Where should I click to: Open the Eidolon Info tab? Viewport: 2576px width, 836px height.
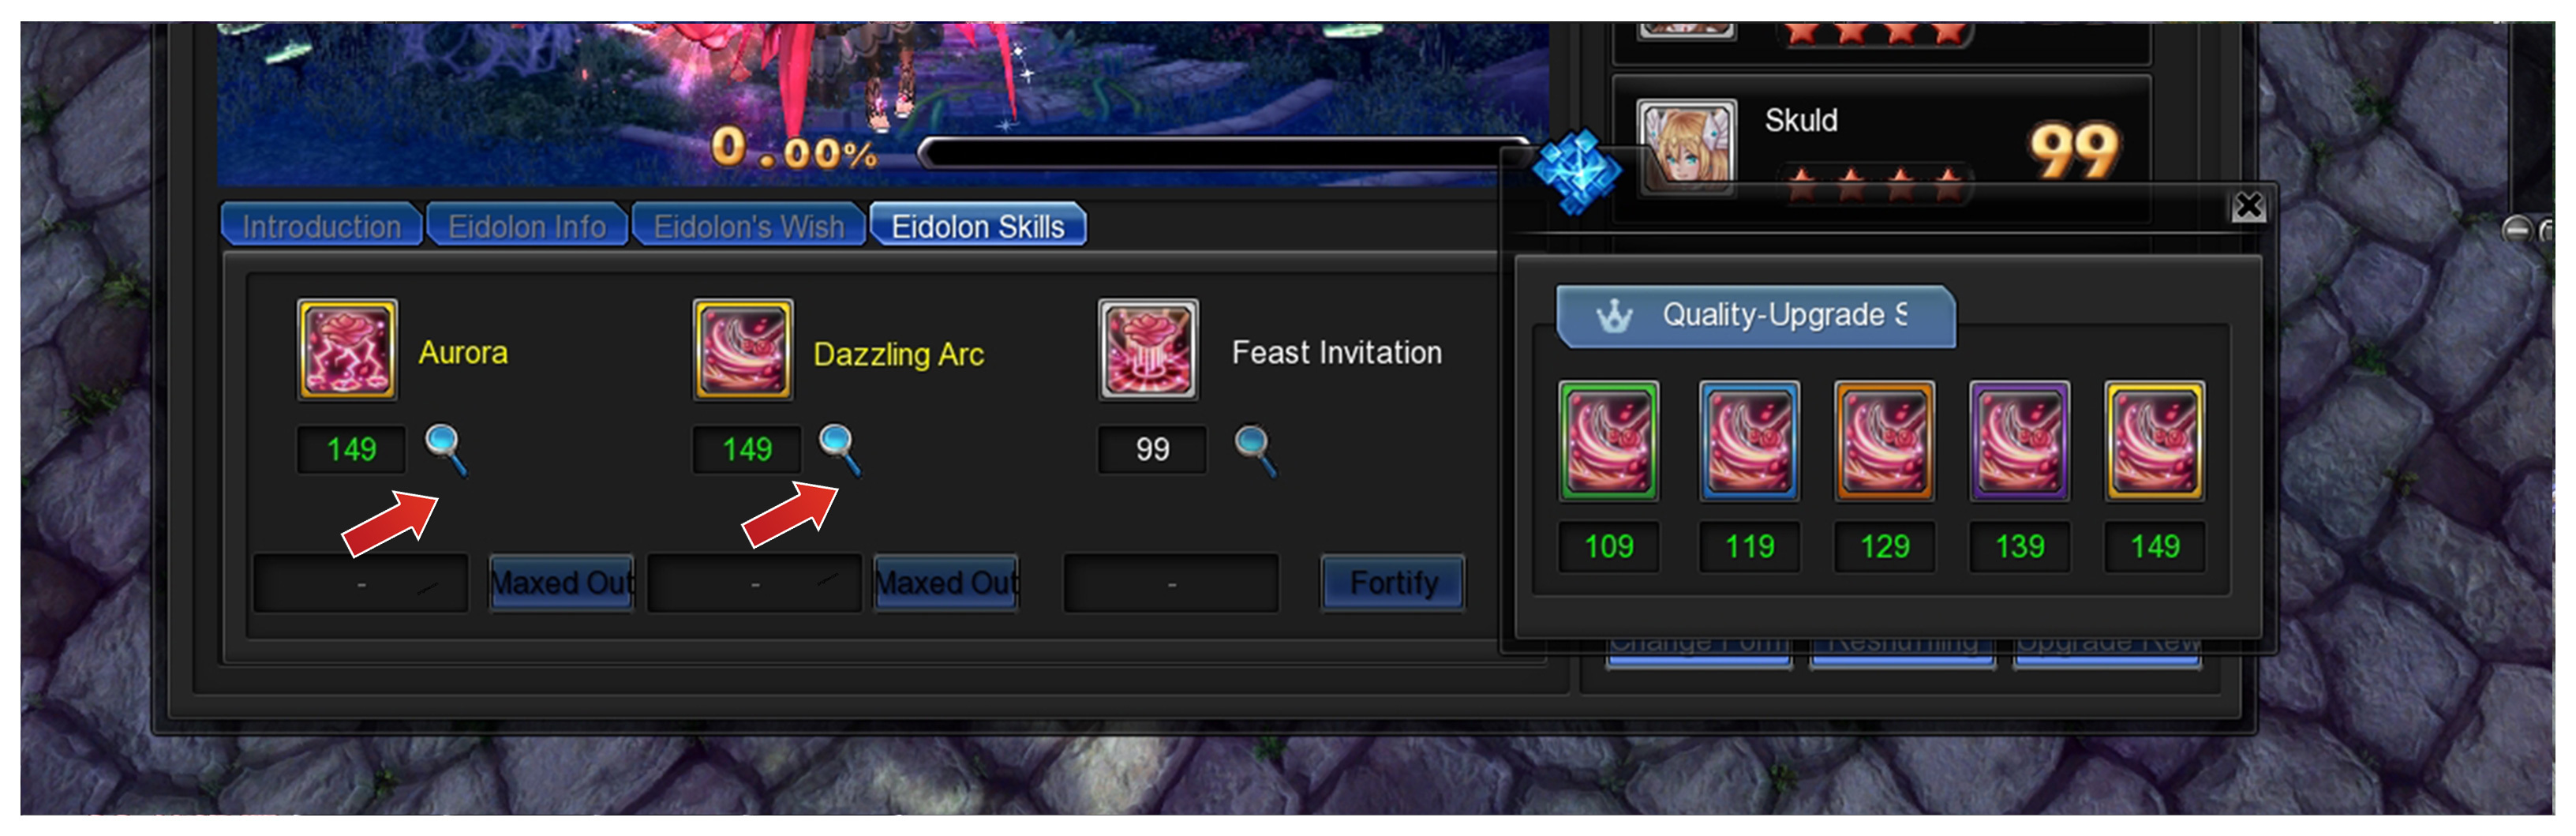527,226
